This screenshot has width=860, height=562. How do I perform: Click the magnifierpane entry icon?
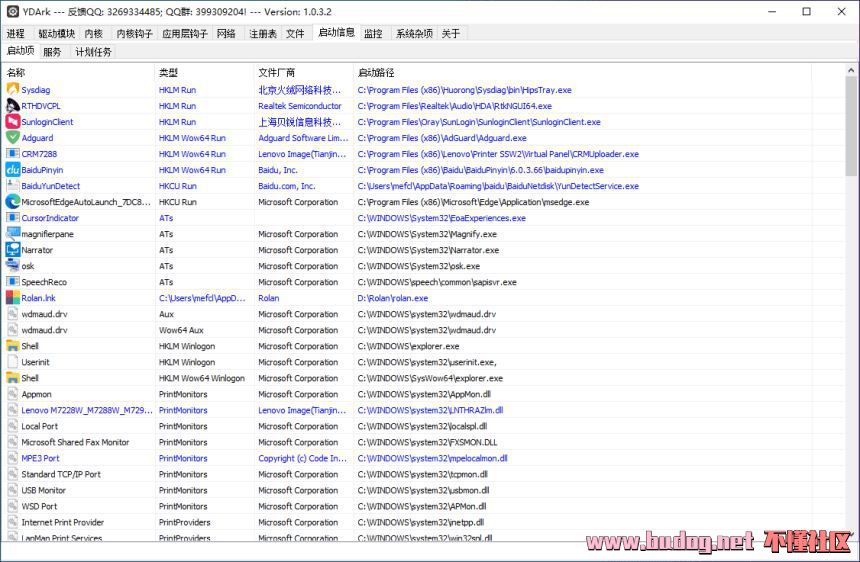[13, 234]
